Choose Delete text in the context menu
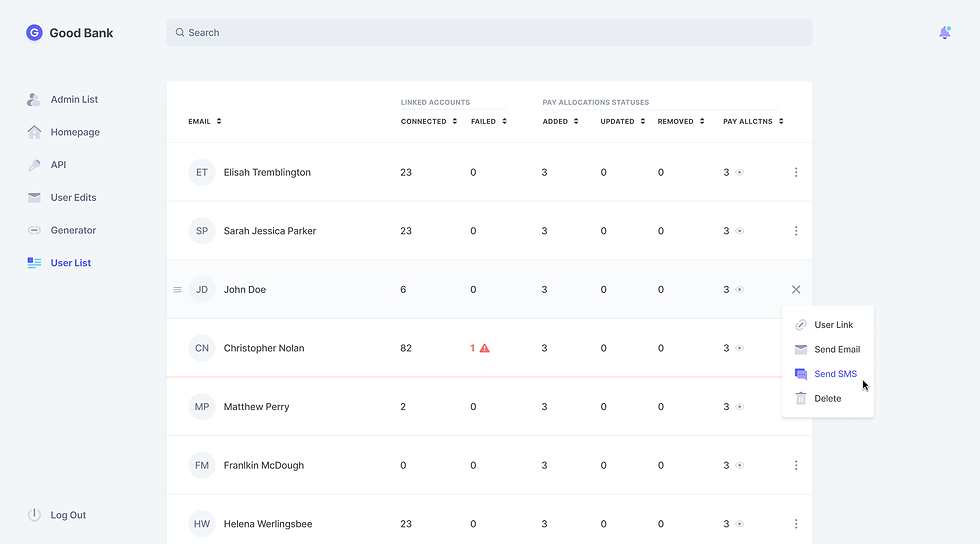 tap(828, 398)
